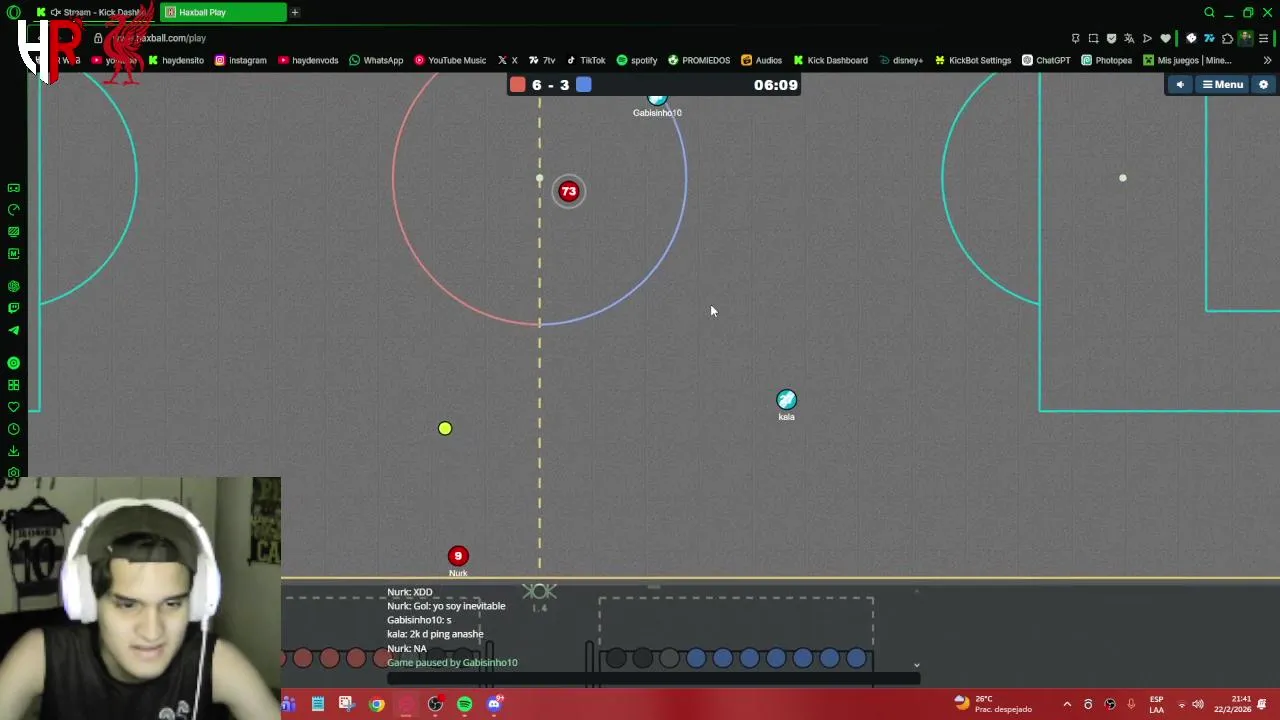Open the browser easy setup menu icon
1280x720 pixels.
[1264, 38]
